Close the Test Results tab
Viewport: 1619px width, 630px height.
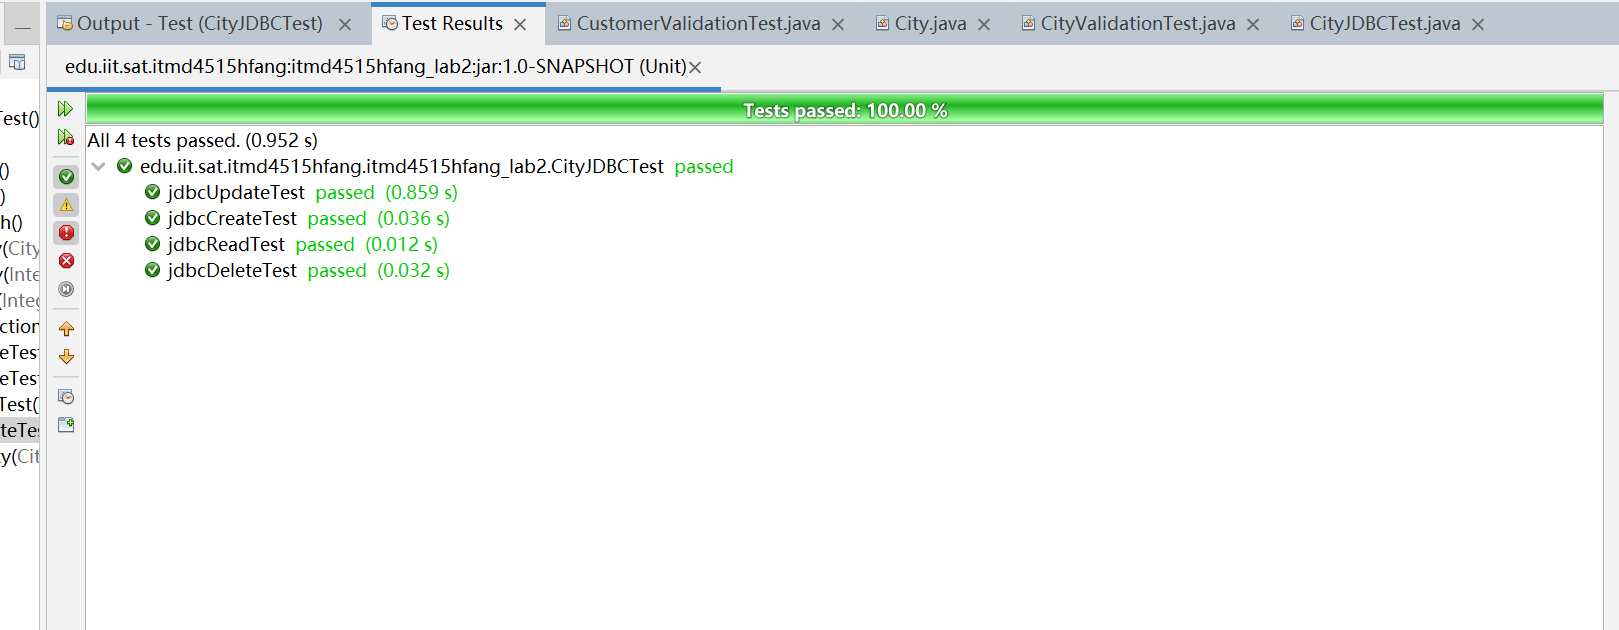(520, 25)
